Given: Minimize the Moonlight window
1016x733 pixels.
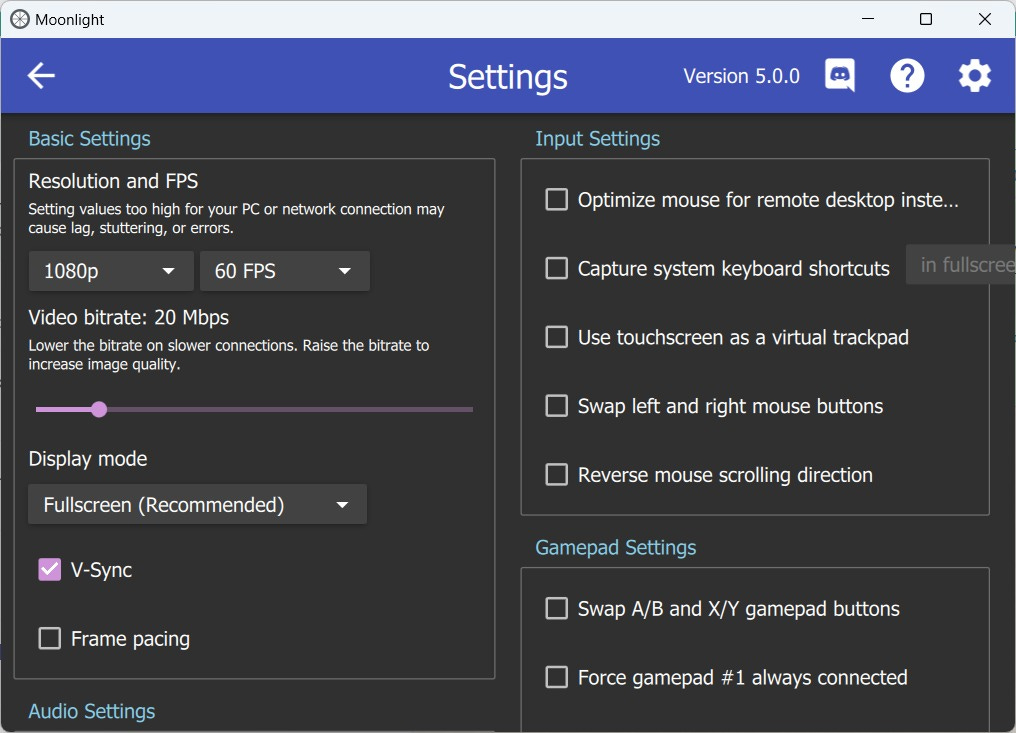Looking at the screenshot, I should [868, 19].
